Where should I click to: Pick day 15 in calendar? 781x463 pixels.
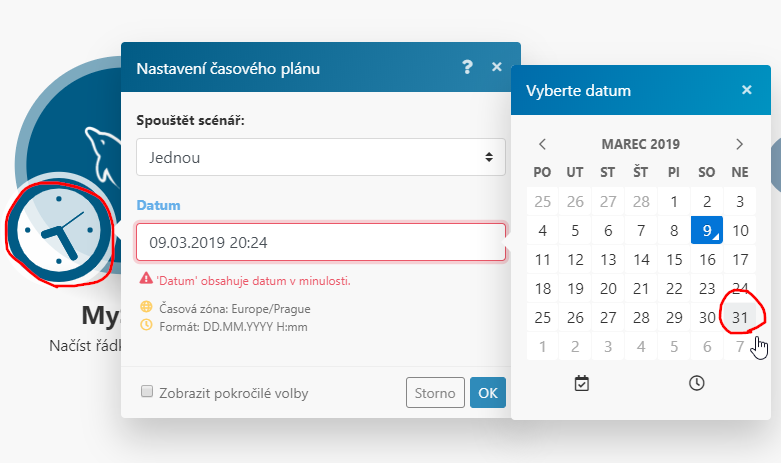(674, 260)
